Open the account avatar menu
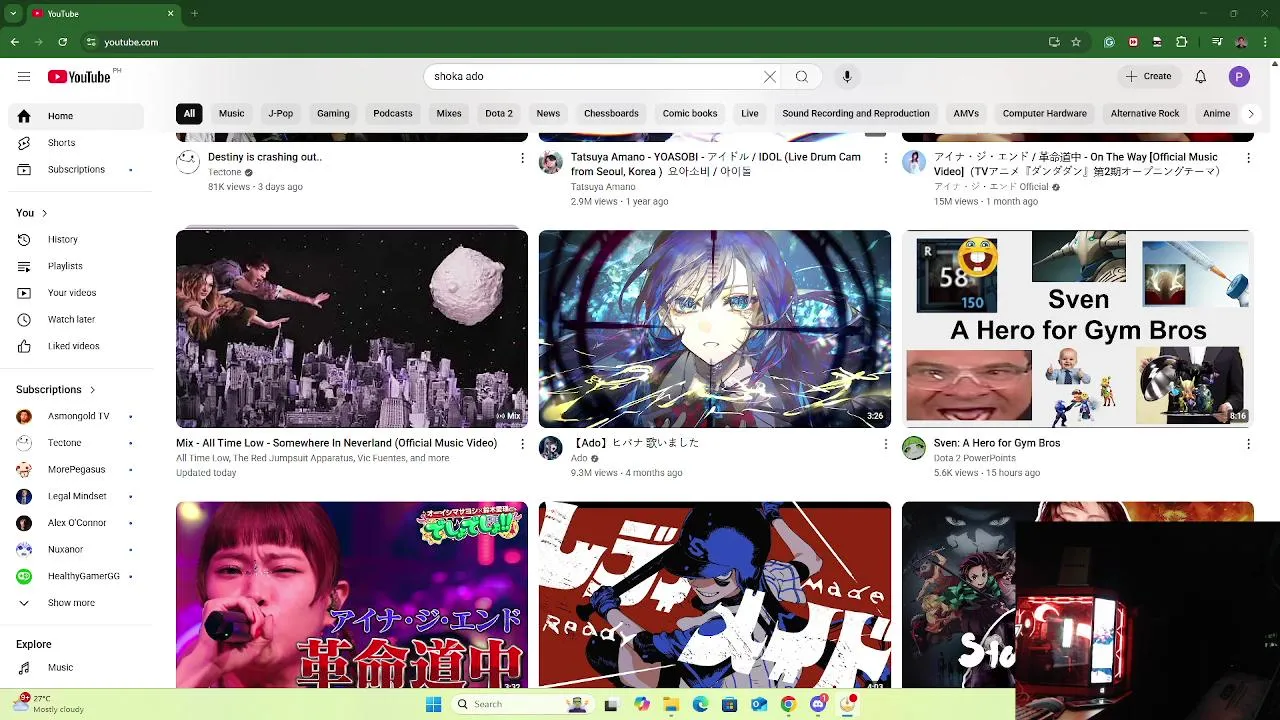The image size is (1280, 720). (x=1239, y=77)
